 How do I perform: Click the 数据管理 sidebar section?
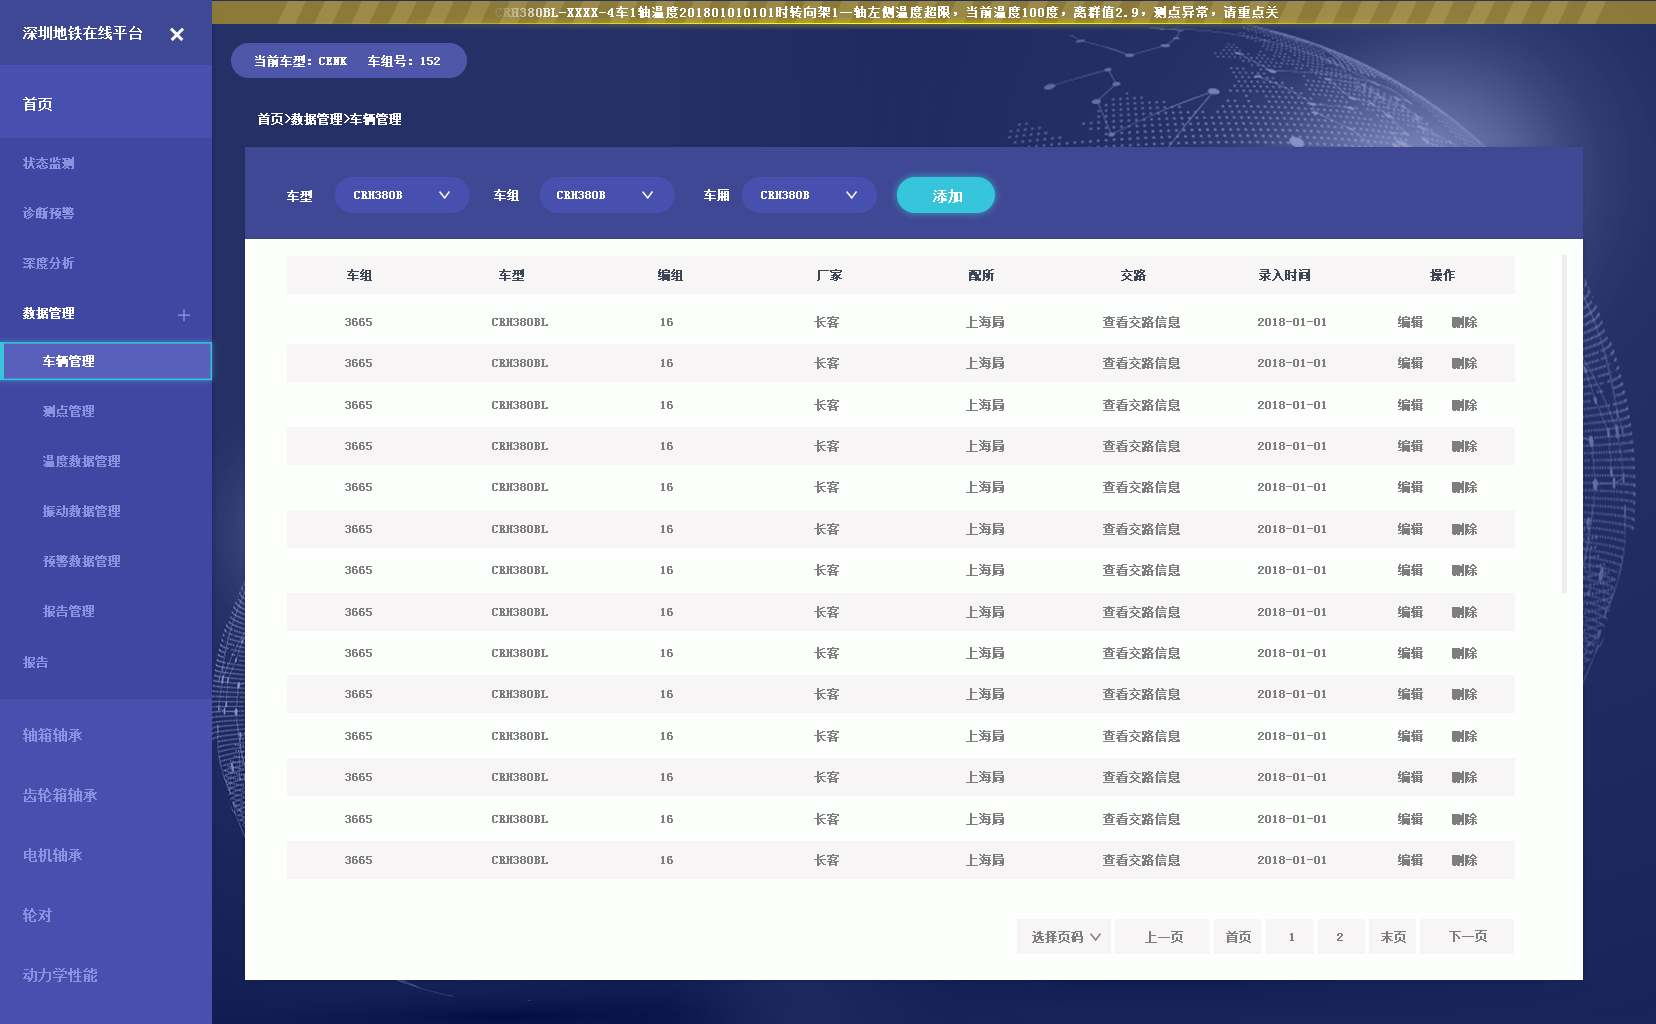tap(49, 313)
